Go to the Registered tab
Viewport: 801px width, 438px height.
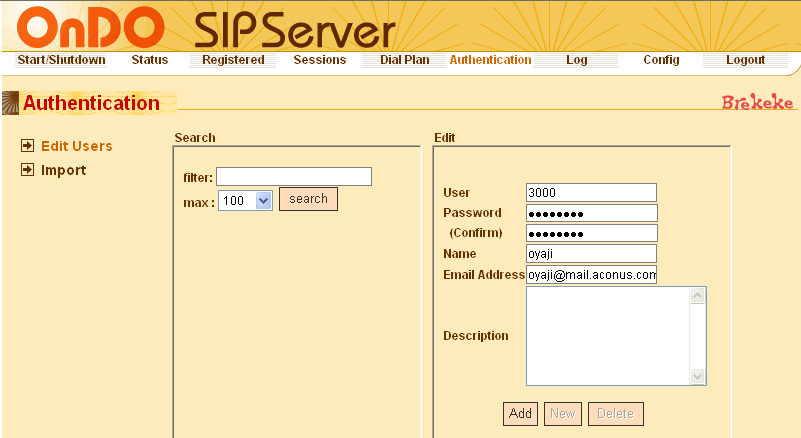(x=233, y=60)
